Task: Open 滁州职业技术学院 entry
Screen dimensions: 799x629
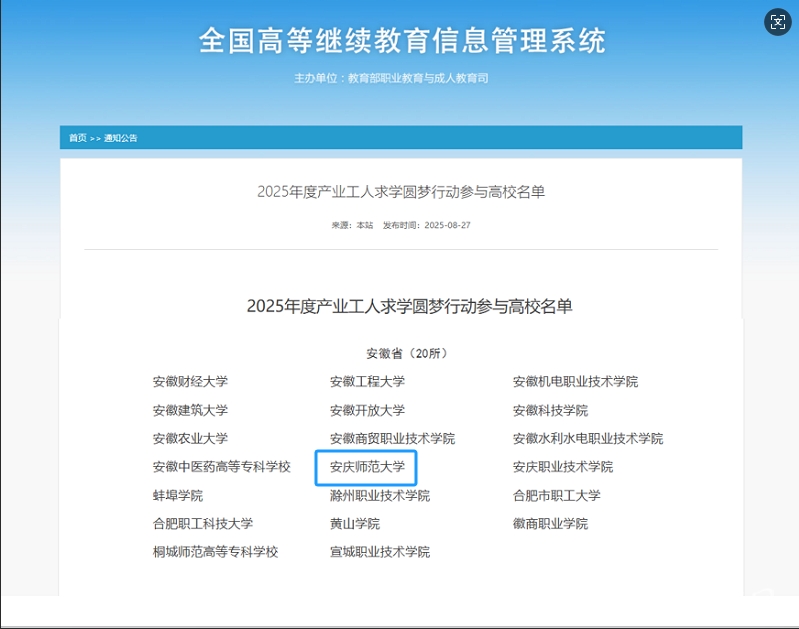Action: point(380,495)
